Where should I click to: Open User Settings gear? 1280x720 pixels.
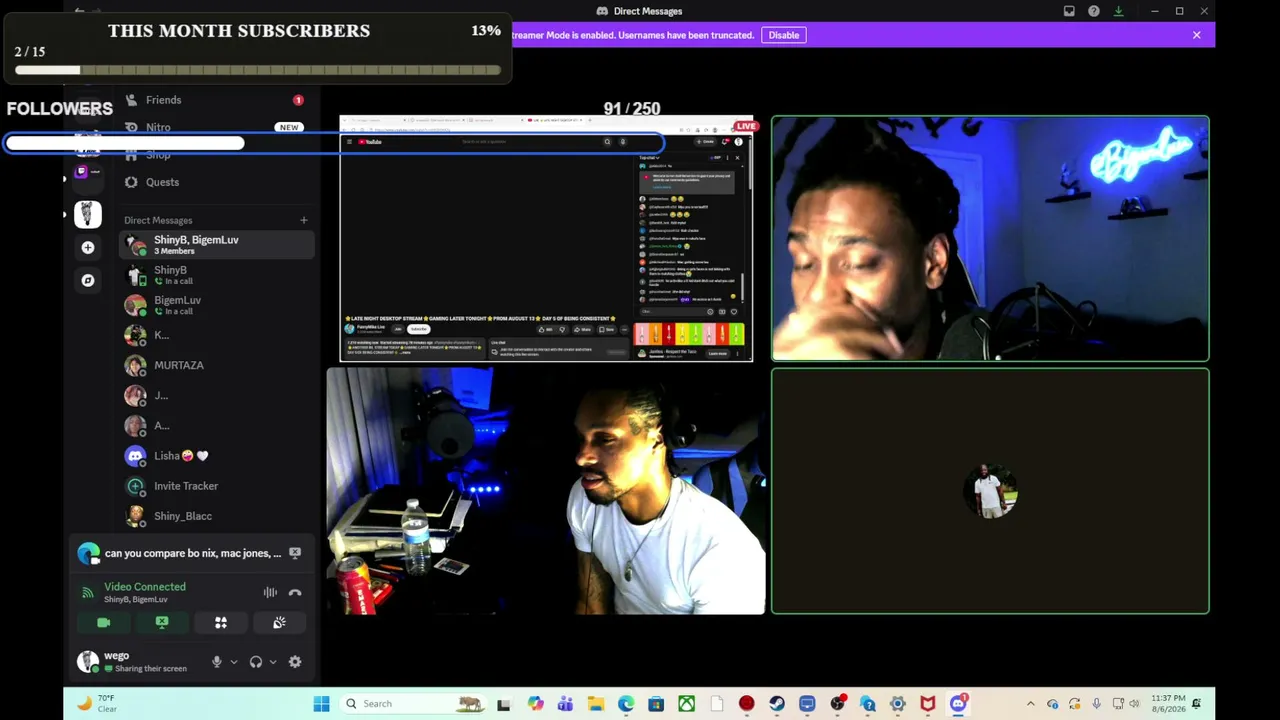tap(295, 662)
